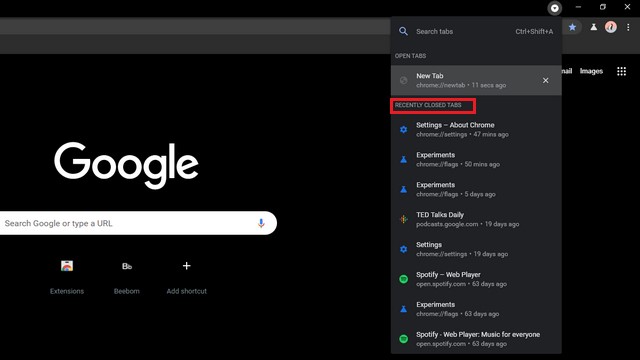Click the Search tabs field

coord(476,31)
